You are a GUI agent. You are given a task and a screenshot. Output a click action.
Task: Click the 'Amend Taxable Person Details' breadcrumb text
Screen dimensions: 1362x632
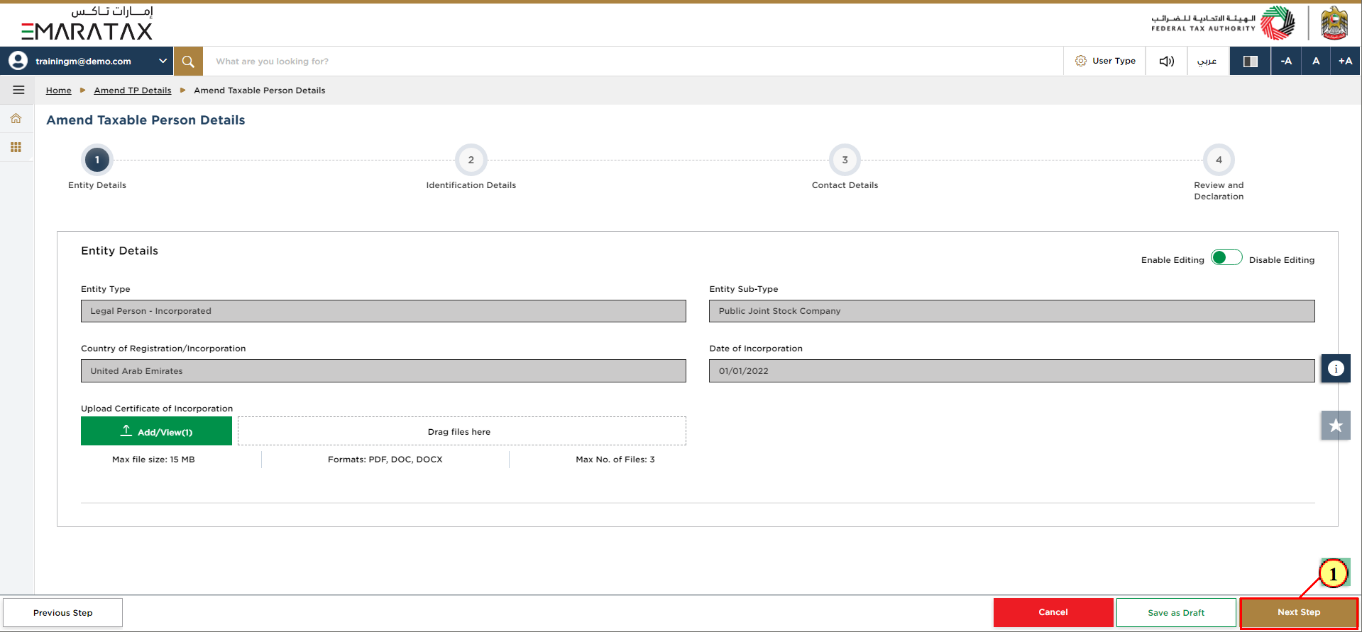pyautogui.click(x=259, y=90)
